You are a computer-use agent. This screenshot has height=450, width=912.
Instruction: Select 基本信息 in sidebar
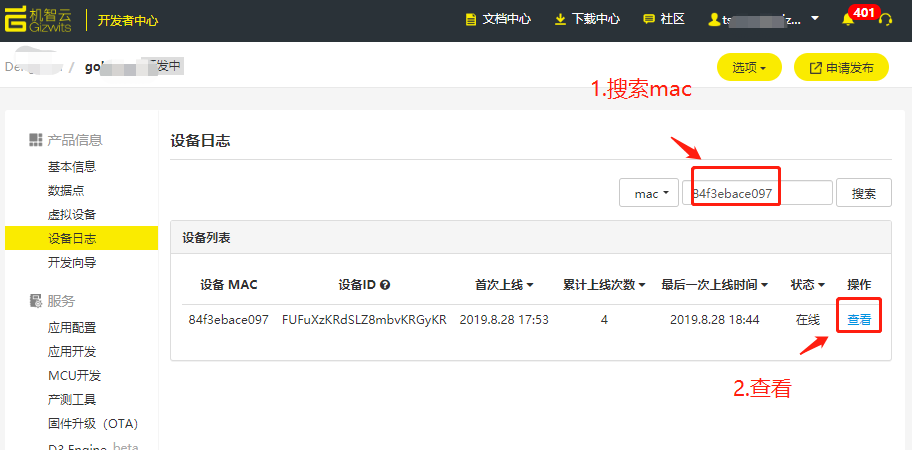click(72, 167)
